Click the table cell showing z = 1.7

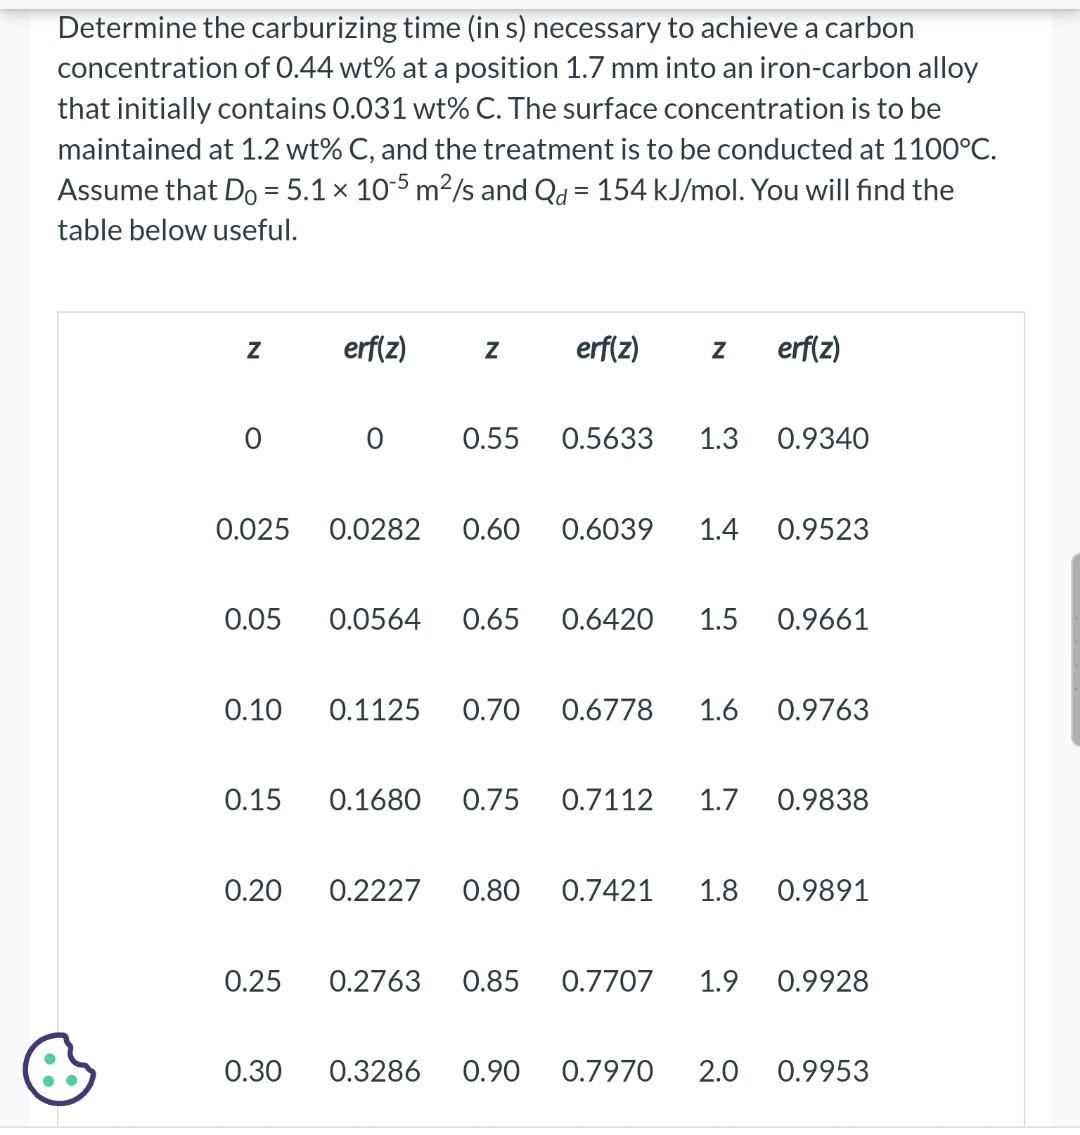coord(718,800)
